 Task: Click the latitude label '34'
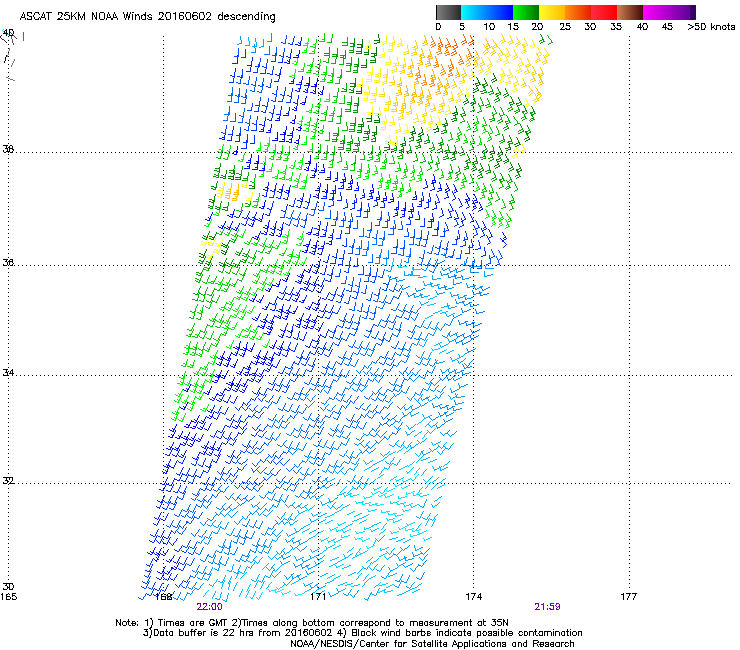point(8,373)
